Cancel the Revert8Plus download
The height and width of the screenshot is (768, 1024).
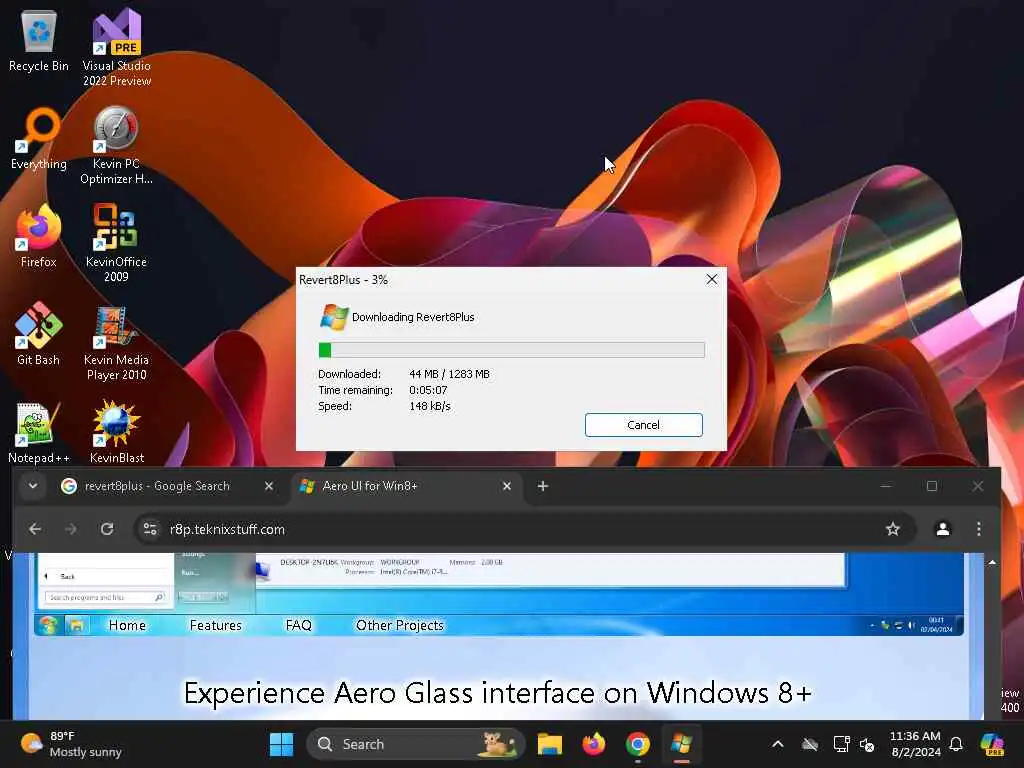coord(643,424)
